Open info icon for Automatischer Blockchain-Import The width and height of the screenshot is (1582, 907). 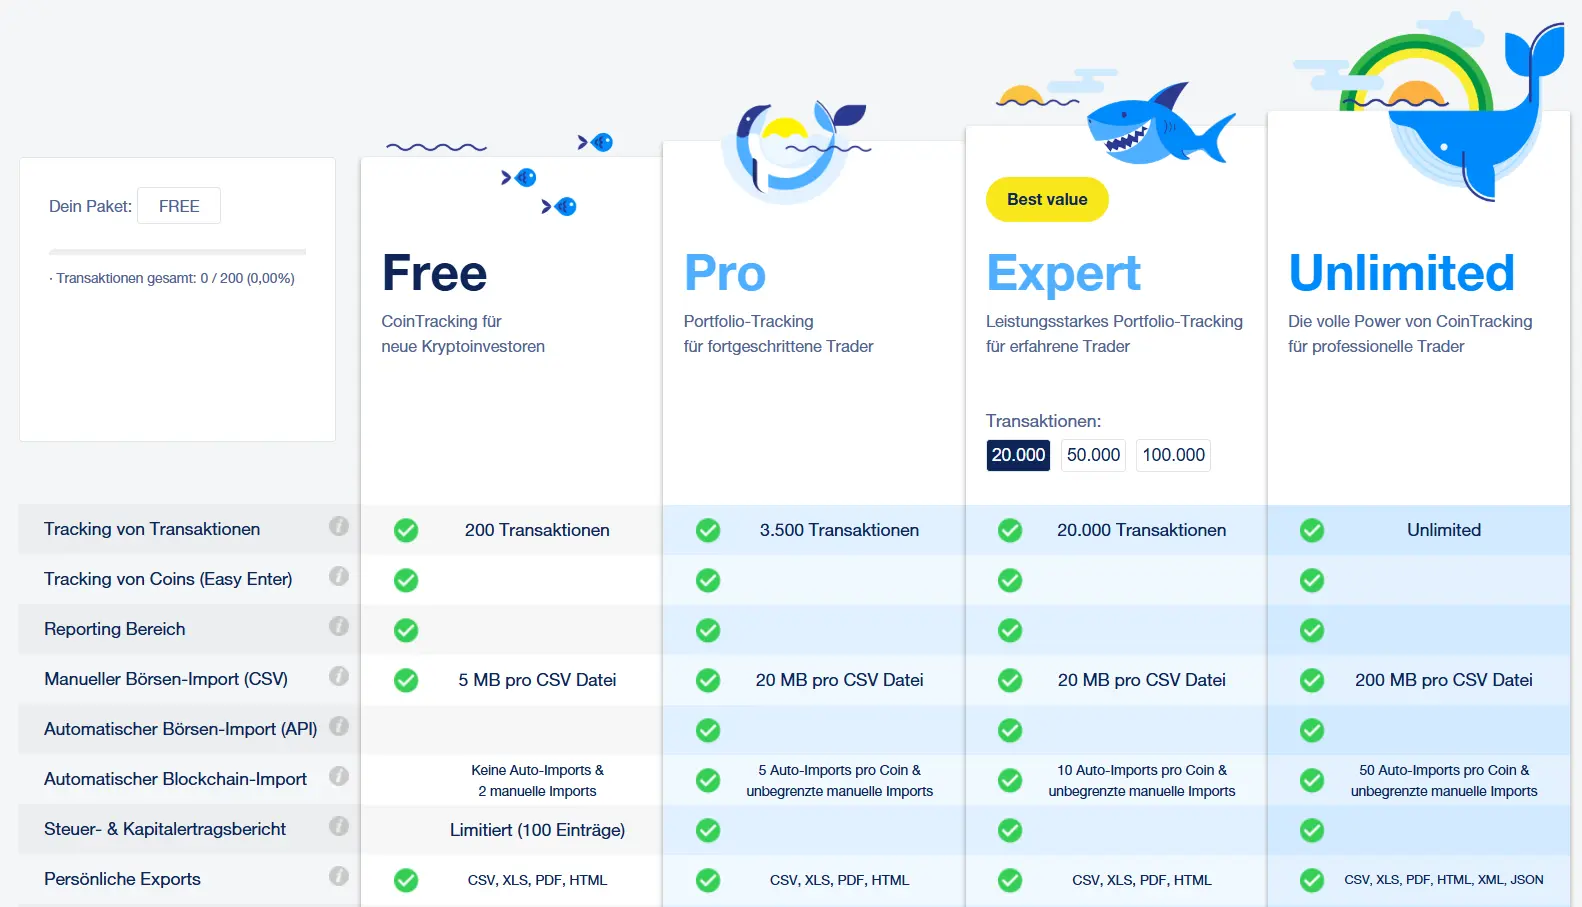(x=339, y=776)
